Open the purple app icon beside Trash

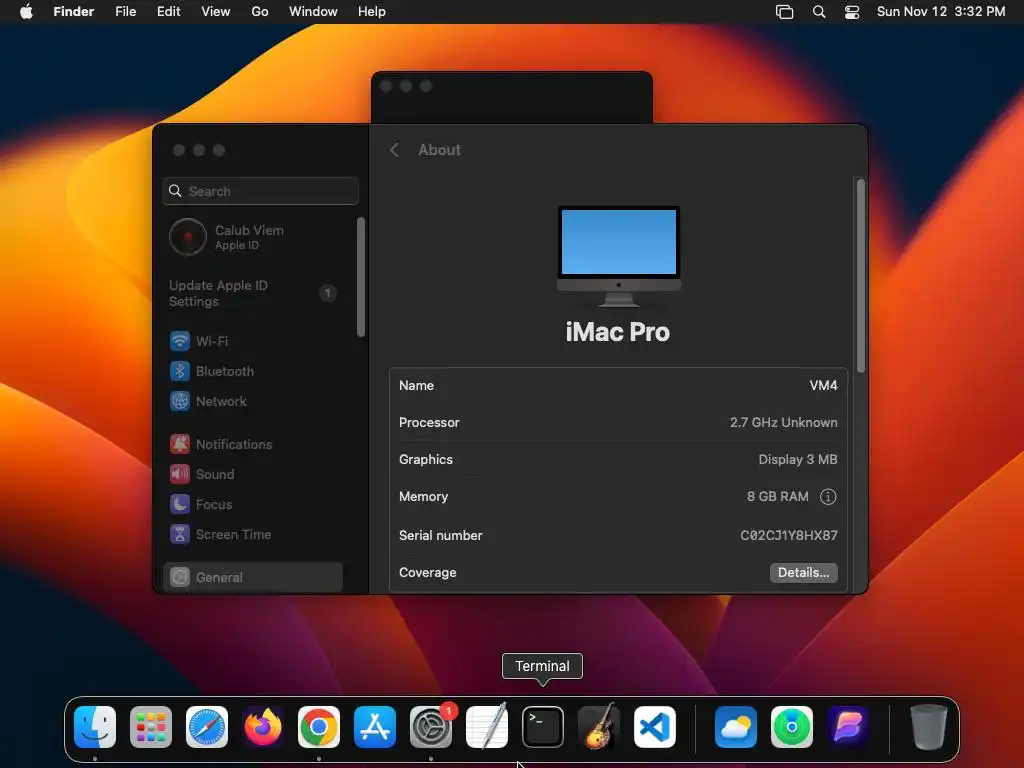[848, 727]
